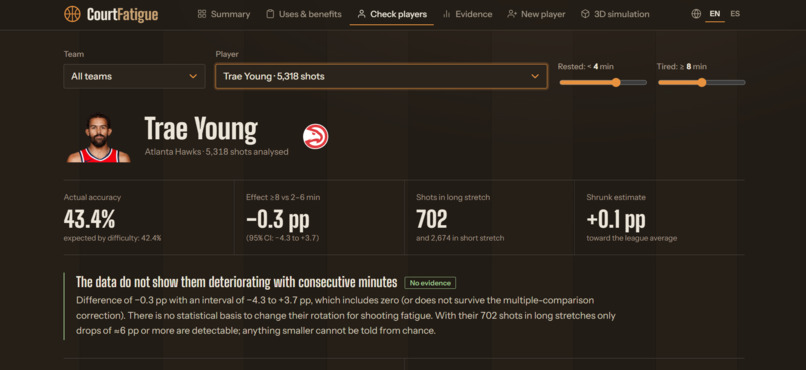Open the All teams dropdown
The image size is (806, 370).
[x=134, y=77]
